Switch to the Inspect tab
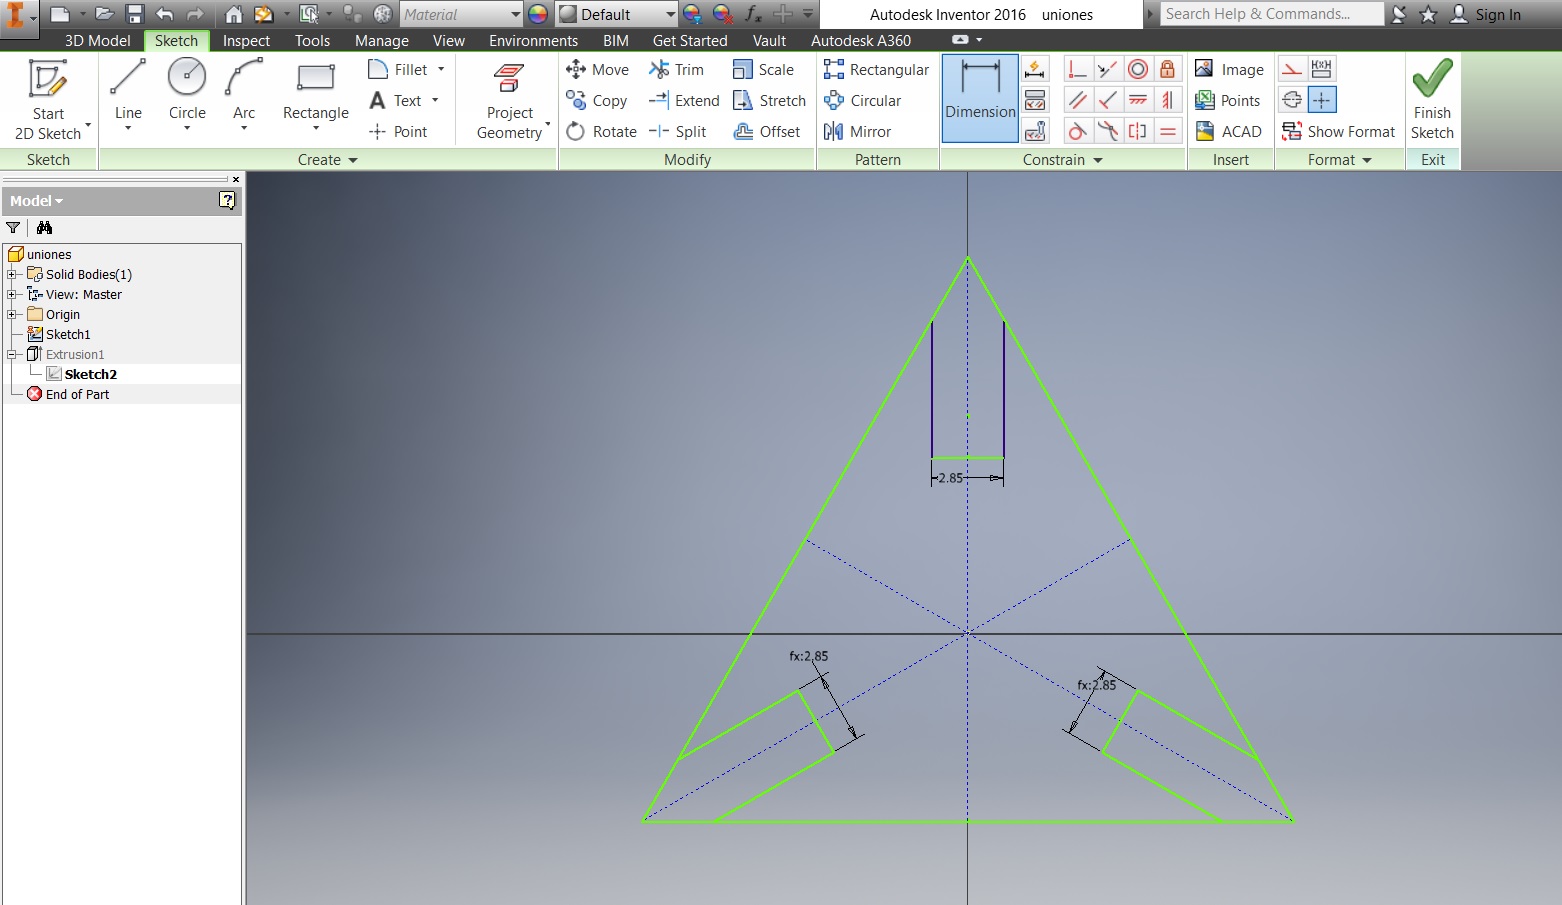This screenshot has width=1562, height=905. [x=246, y=40]
